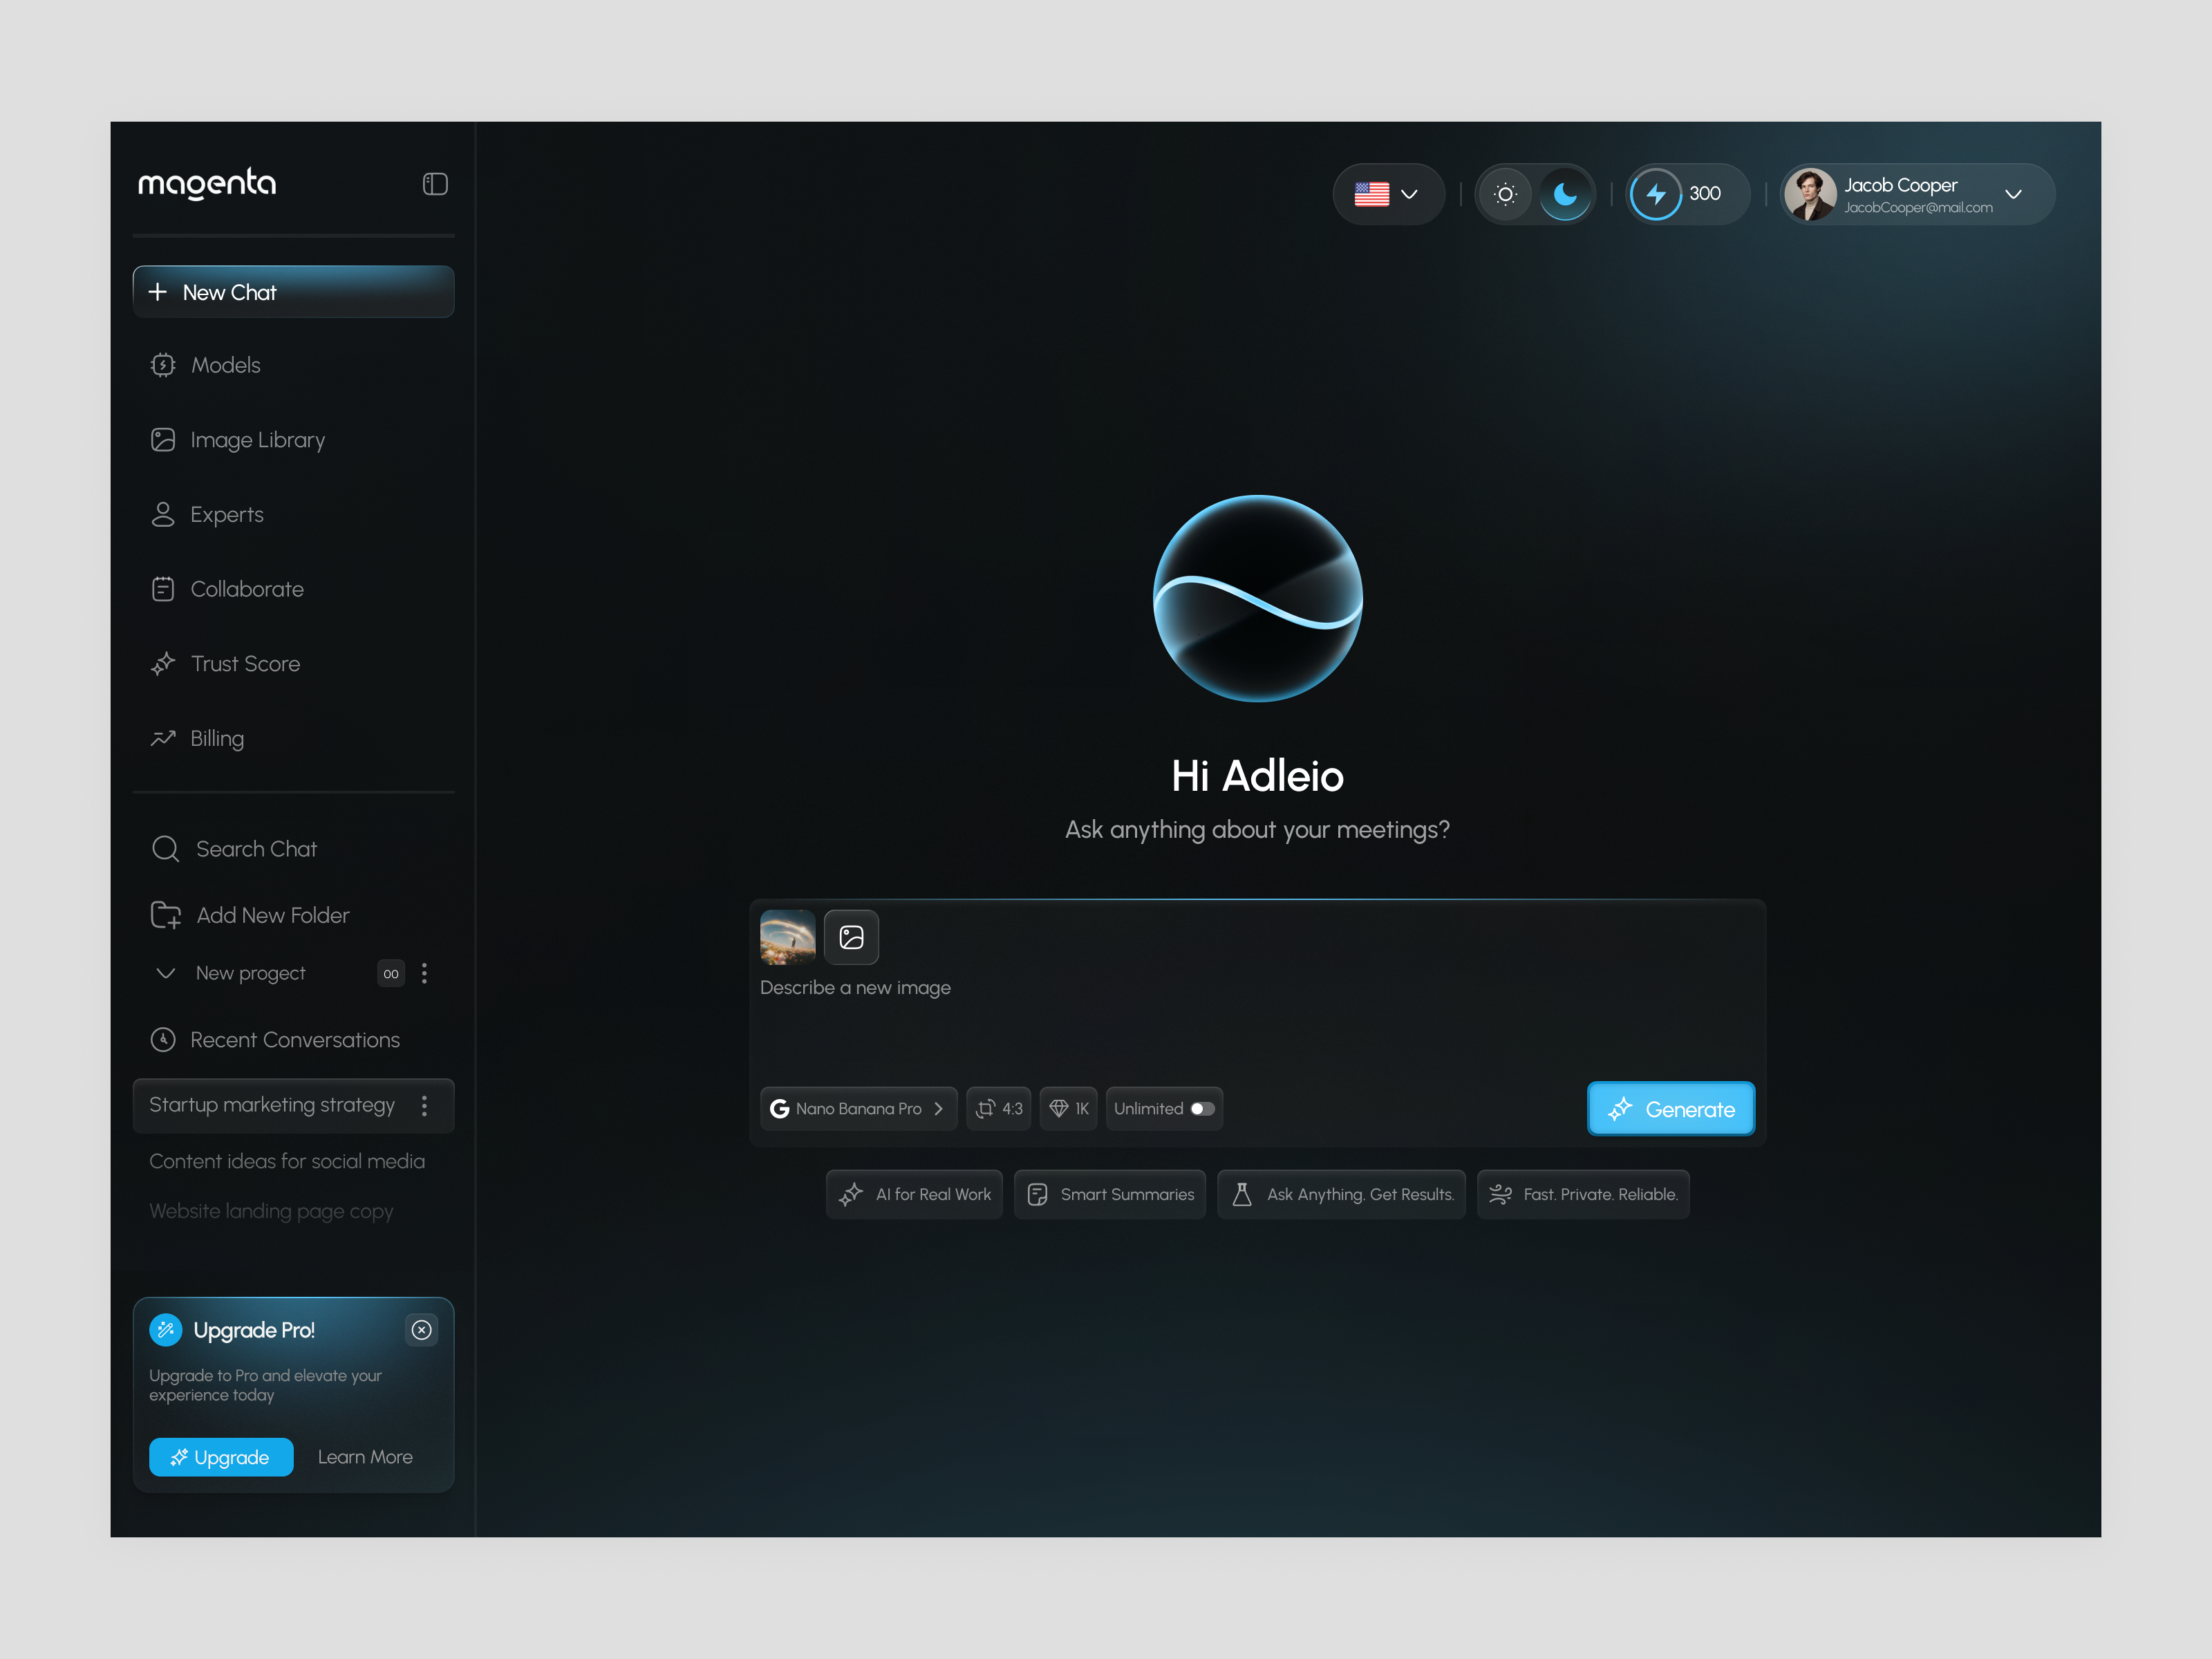The image size is (2212, 1659).
Task: Open options for Startup marketing strategy chat
Action: (x=424, y=1105)
